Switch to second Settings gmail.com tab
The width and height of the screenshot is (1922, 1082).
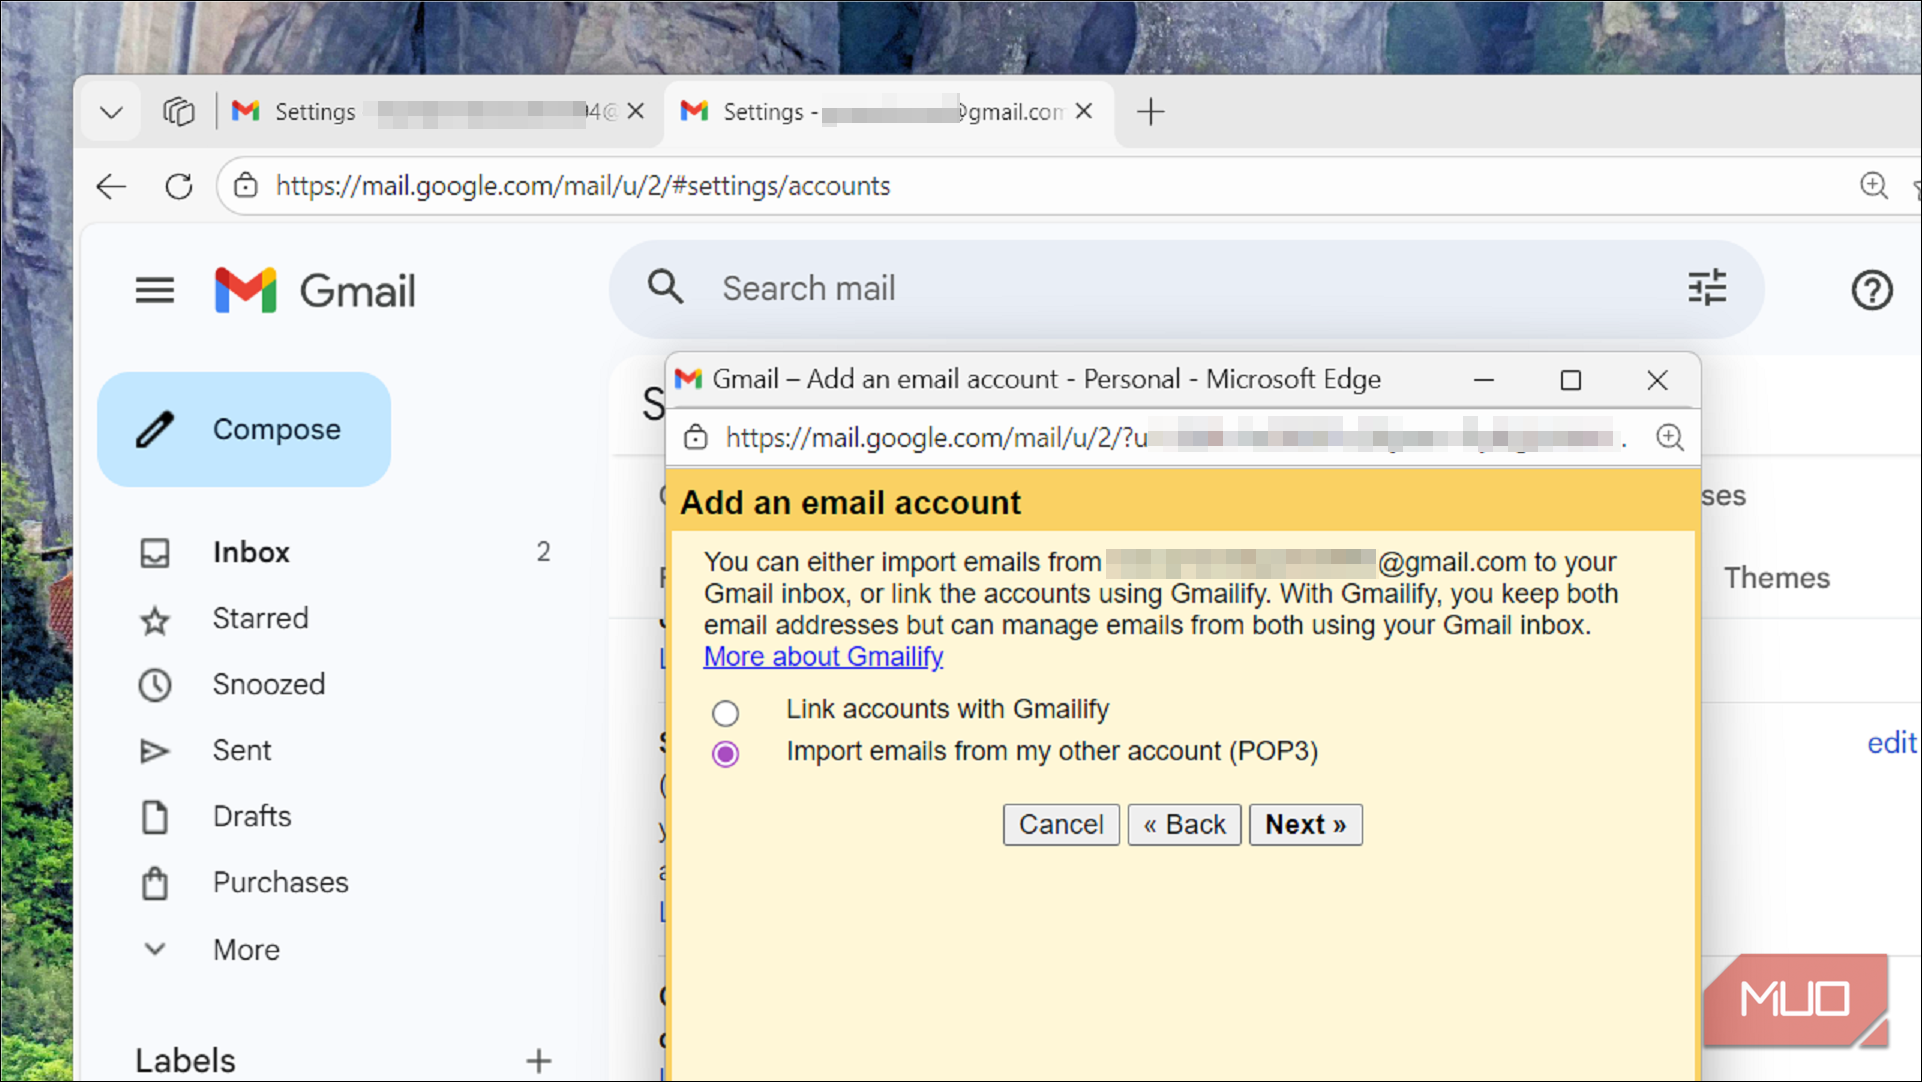(888, 112)
